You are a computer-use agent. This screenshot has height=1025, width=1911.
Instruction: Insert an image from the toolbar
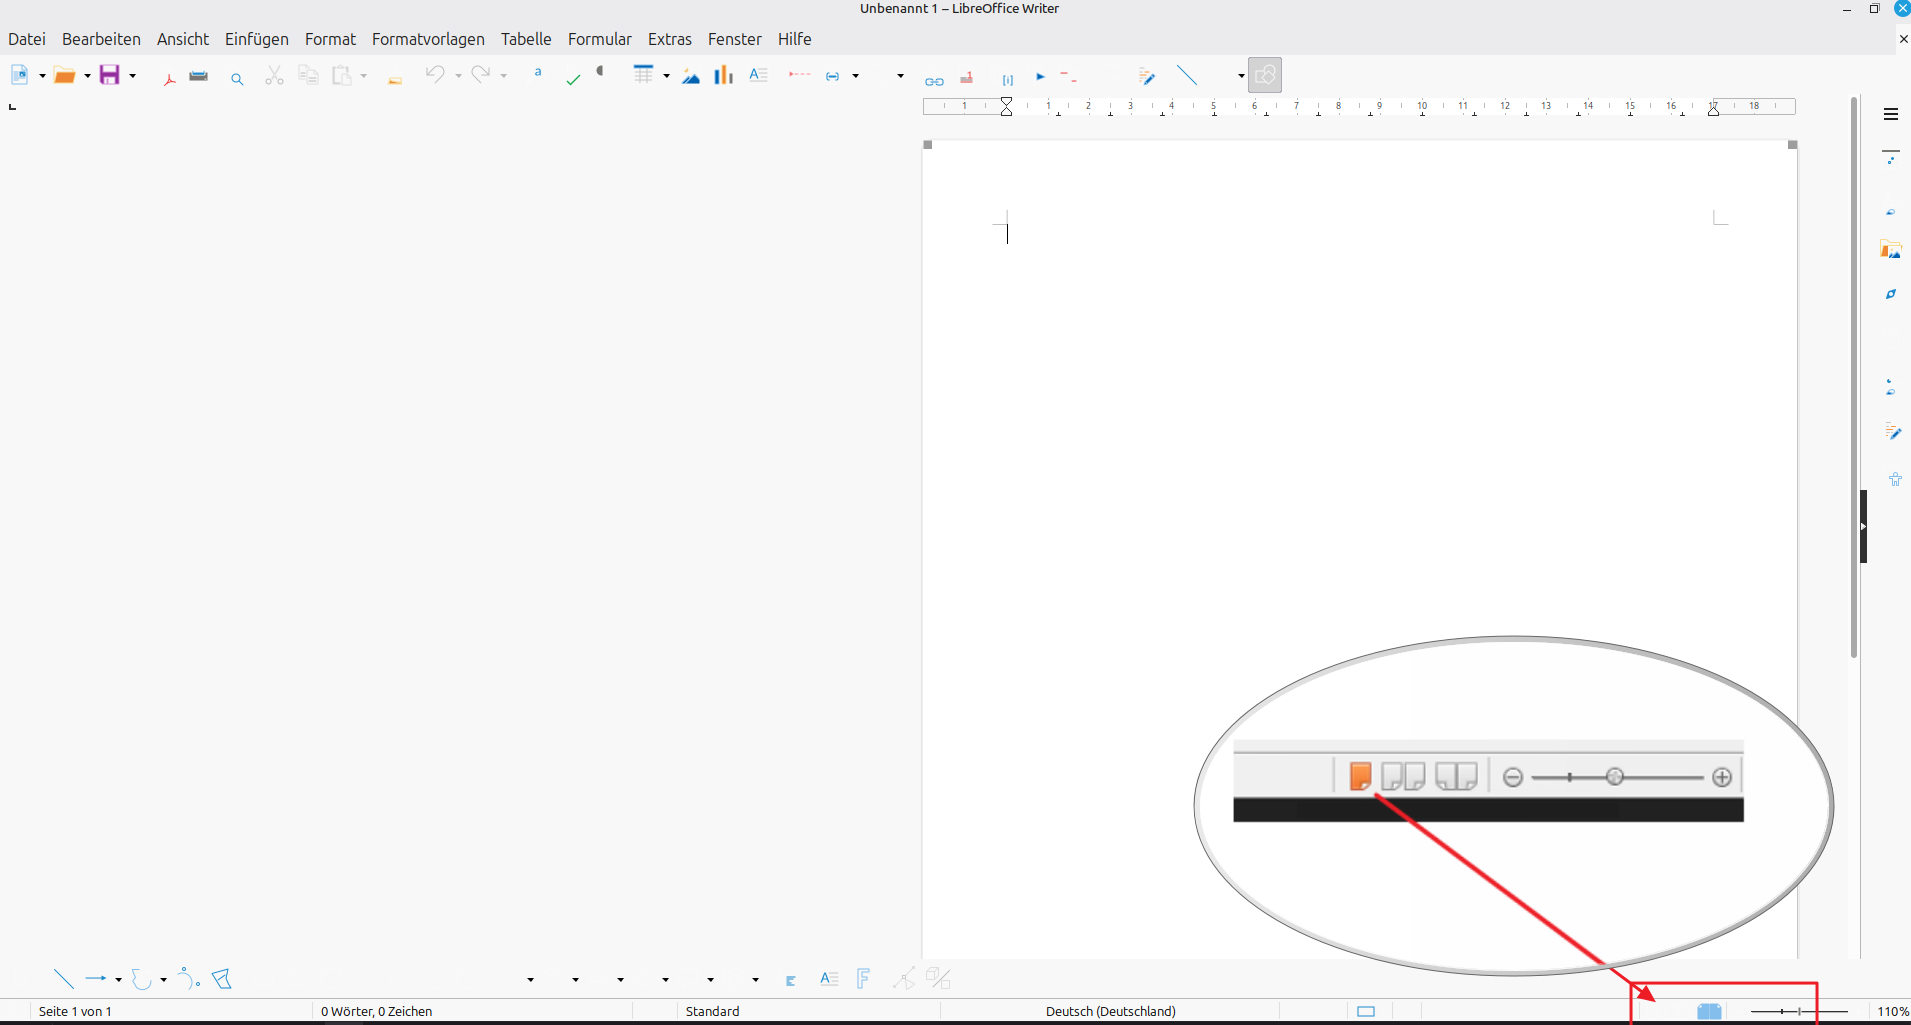691,76
